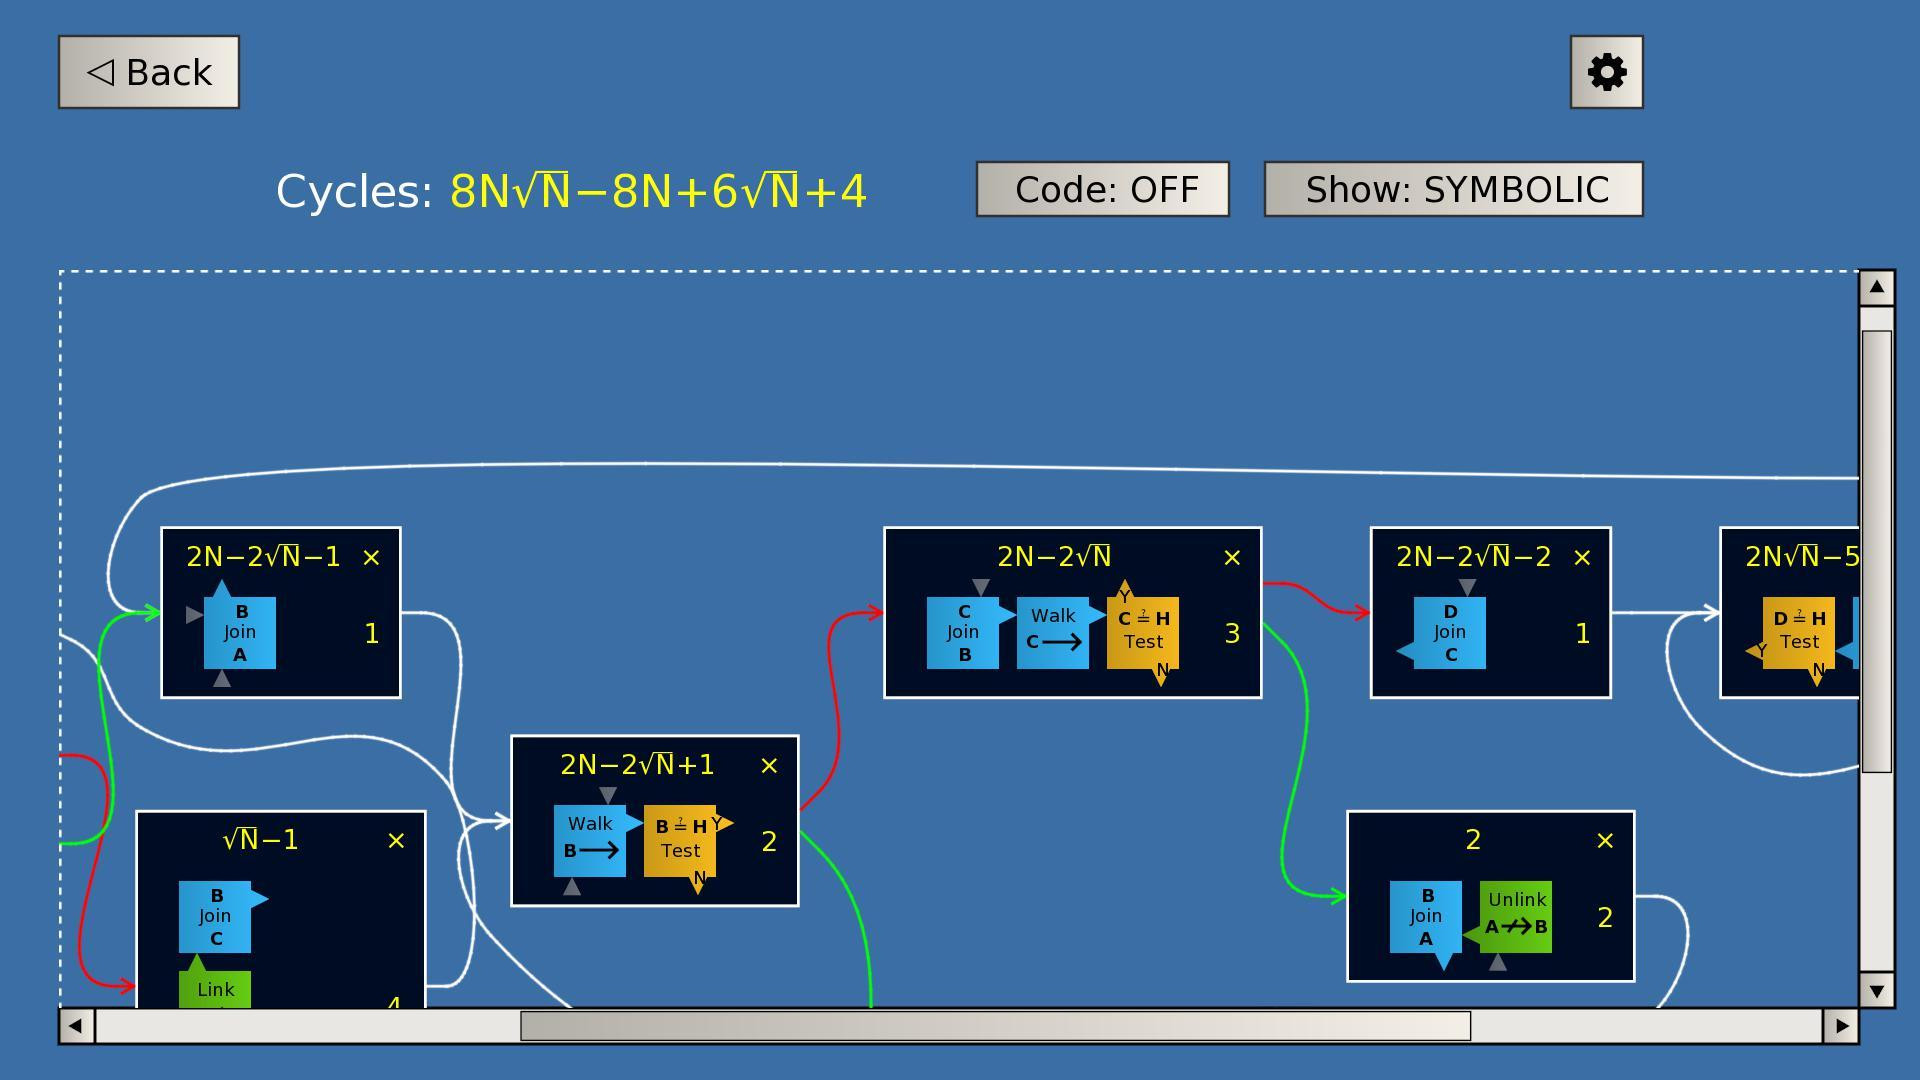Close the 2N−2√N−1 block
The height and width of the screenshot is (1080, 1920).
[x=371, y=558]
